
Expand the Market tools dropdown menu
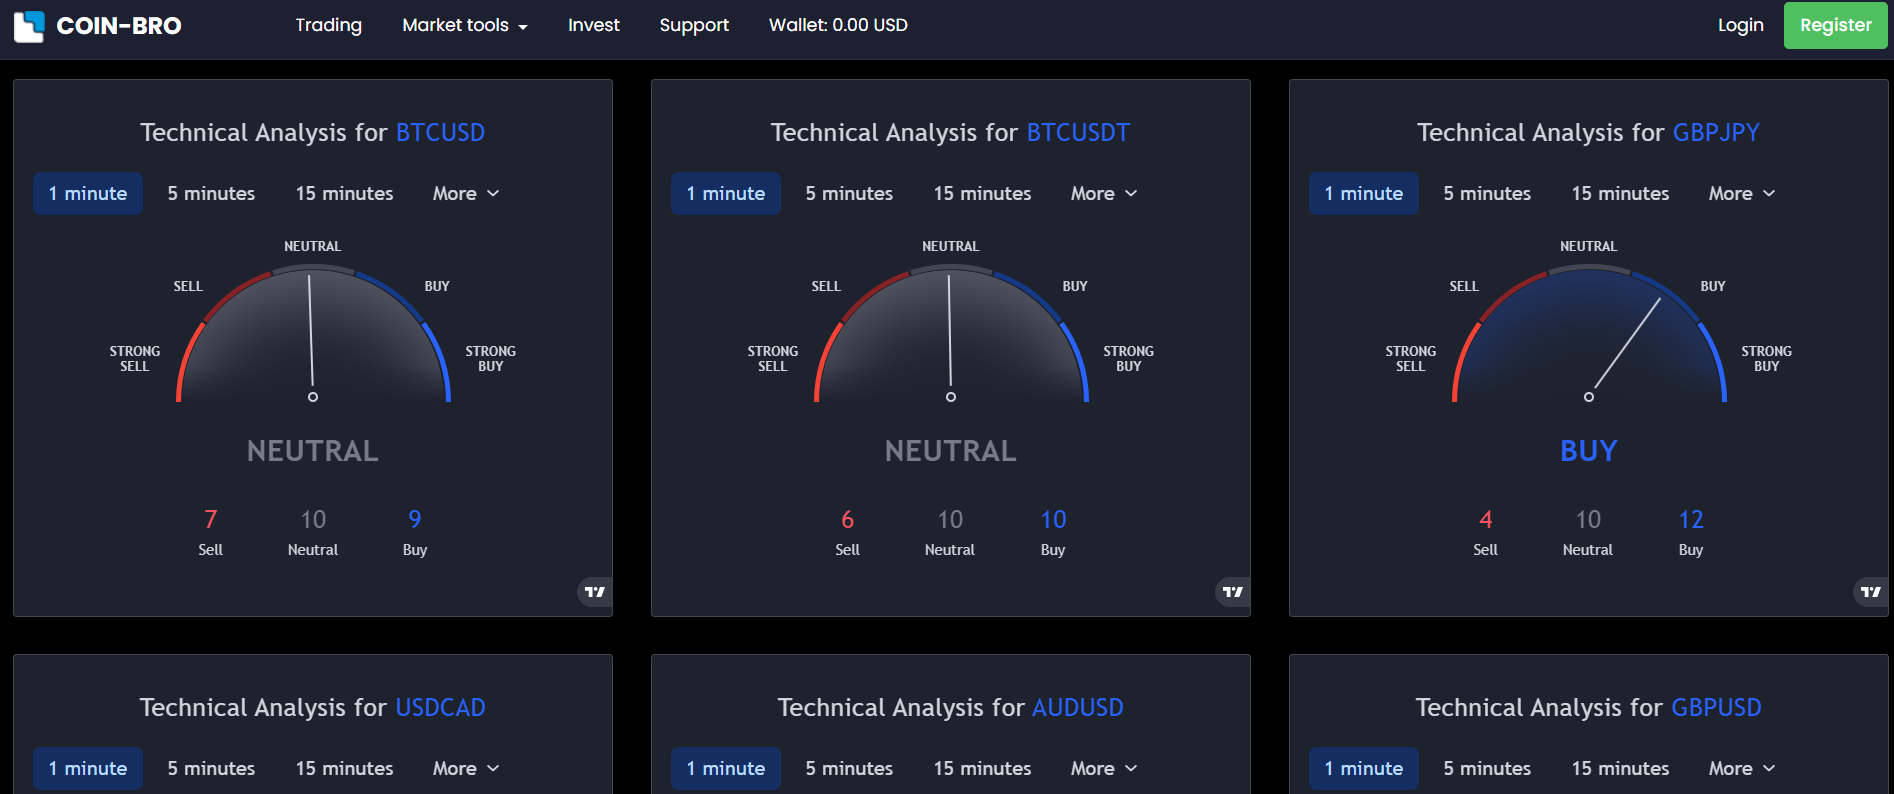(464, 25)
